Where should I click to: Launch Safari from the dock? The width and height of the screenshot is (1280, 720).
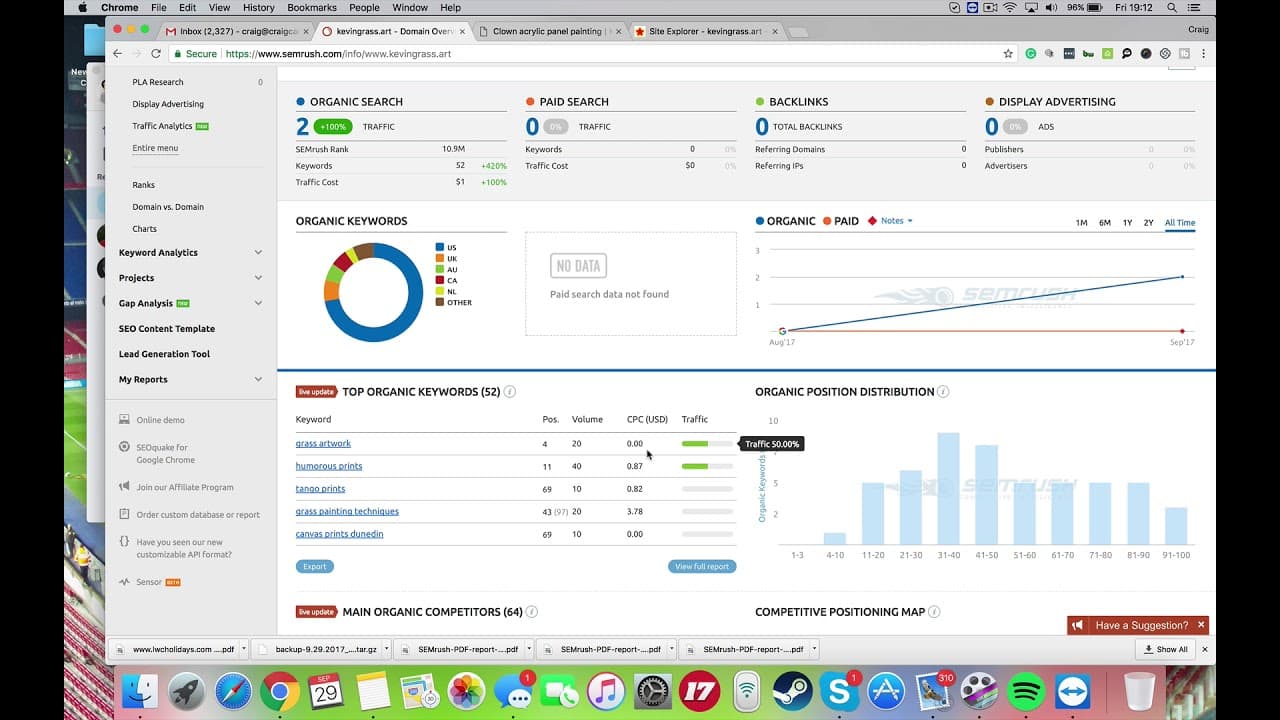click(233, 692)
